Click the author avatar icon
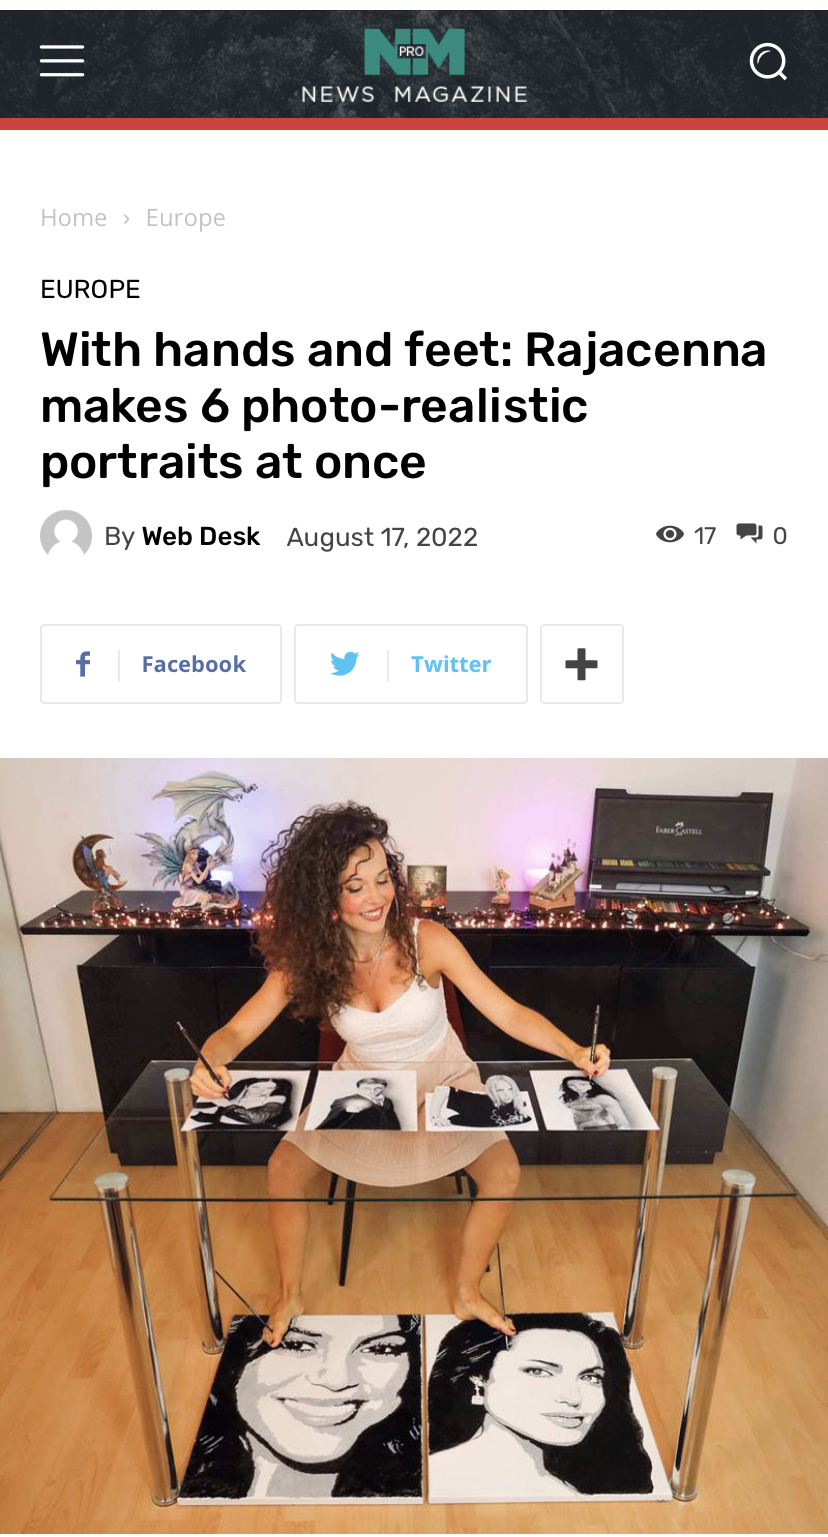This screenshot has height=1537, width=828. tap(66, 536)
